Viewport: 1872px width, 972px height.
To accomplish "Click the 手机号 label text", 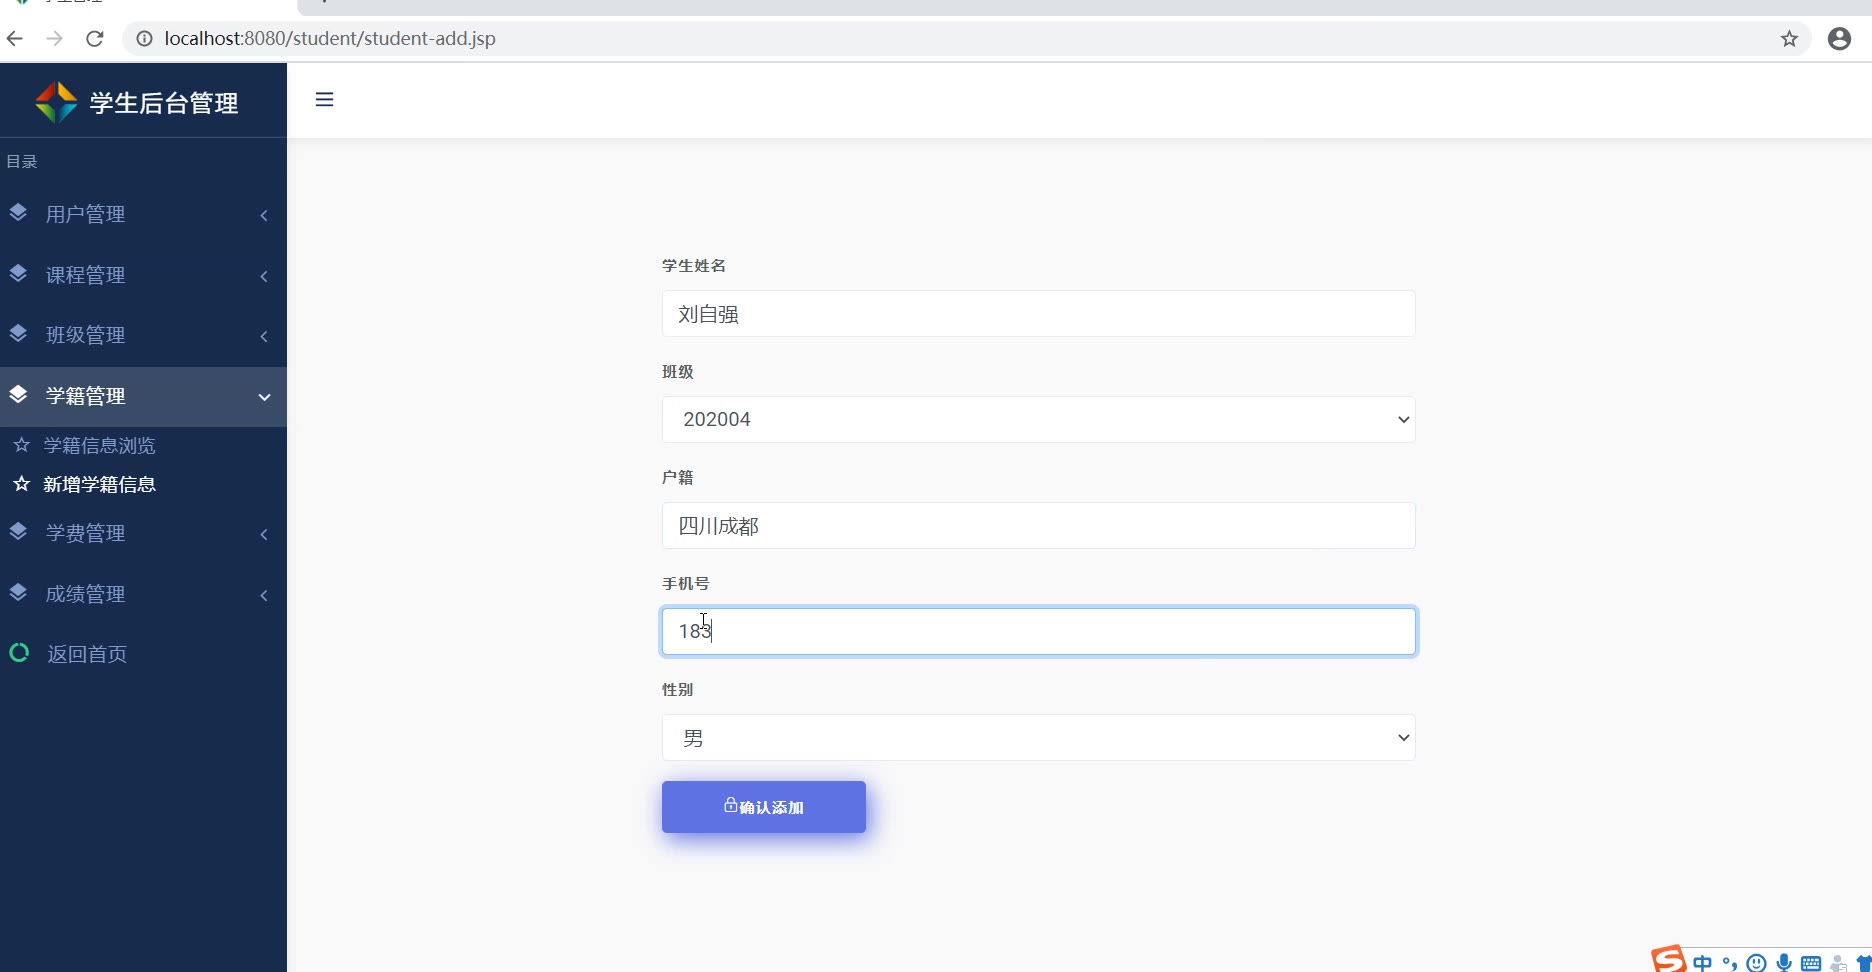I will tap(686, 583).
